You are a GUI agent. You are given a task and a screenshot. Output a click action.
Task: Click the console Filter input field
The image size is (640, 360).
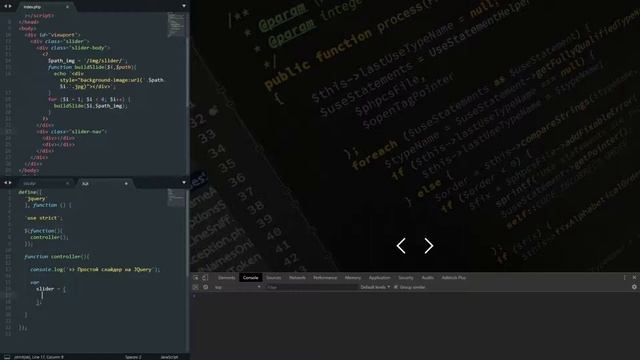click(x=311, y=287)
